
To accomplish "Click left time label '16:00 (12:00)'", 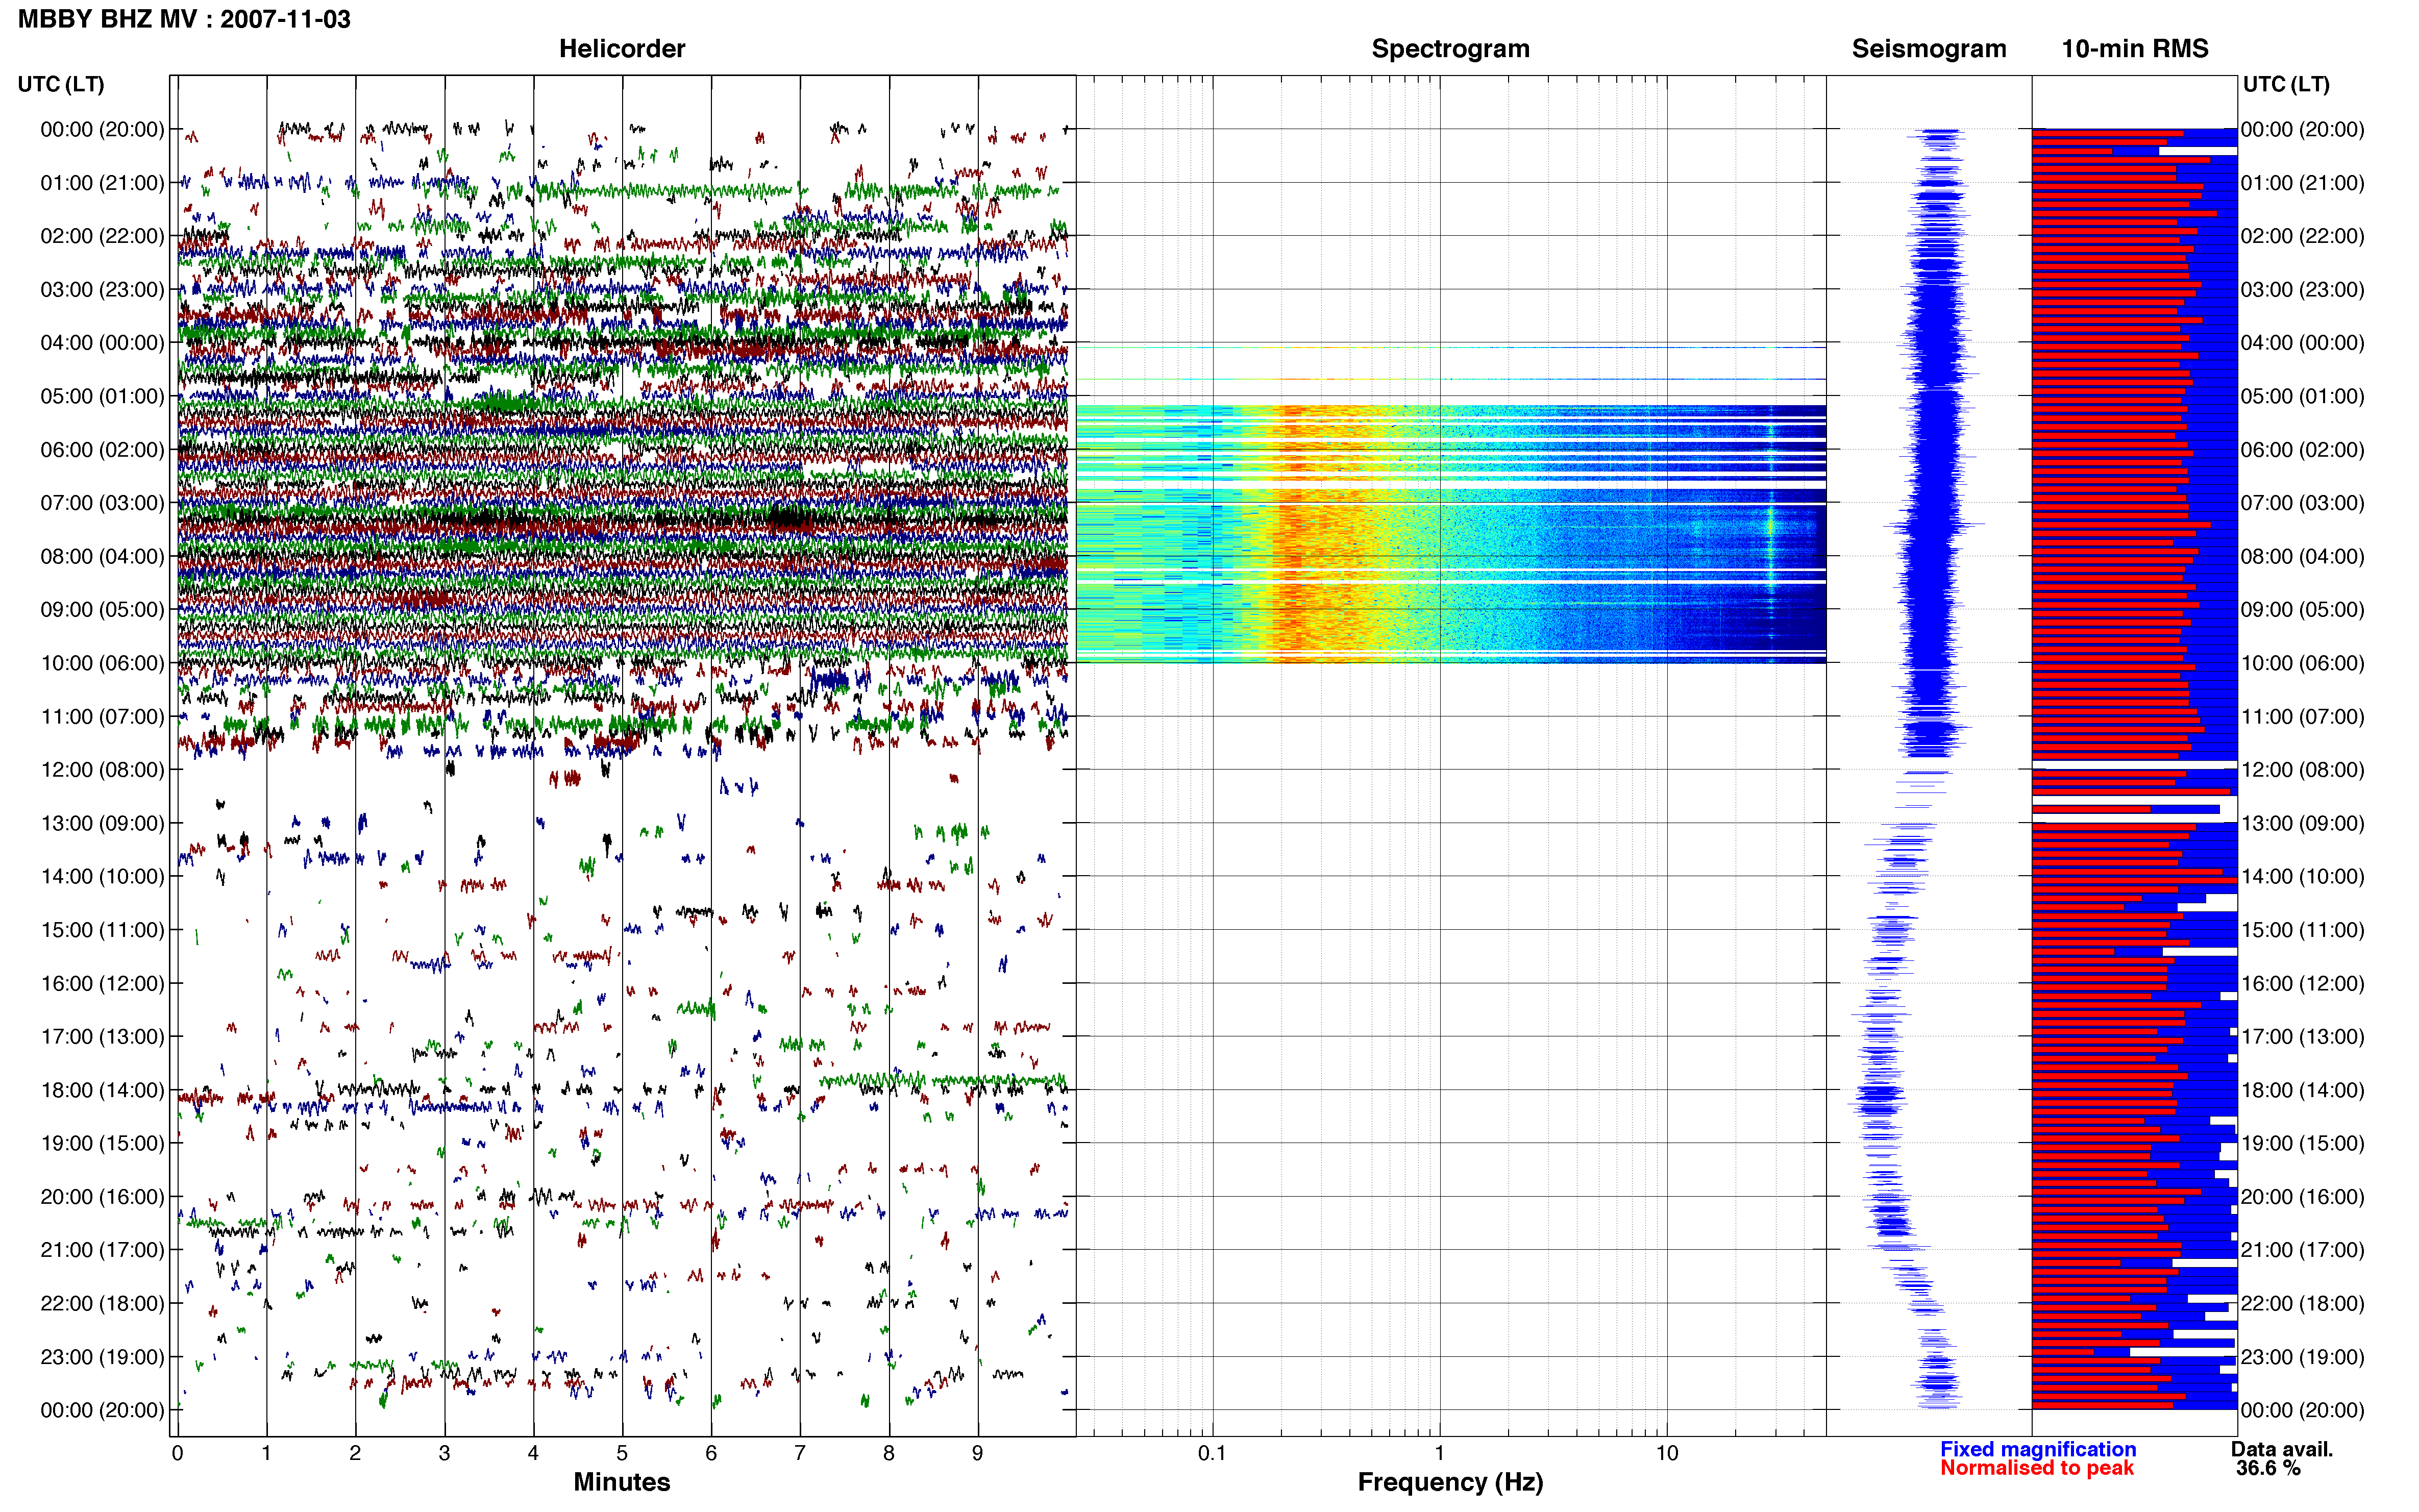I will [102, 983].
